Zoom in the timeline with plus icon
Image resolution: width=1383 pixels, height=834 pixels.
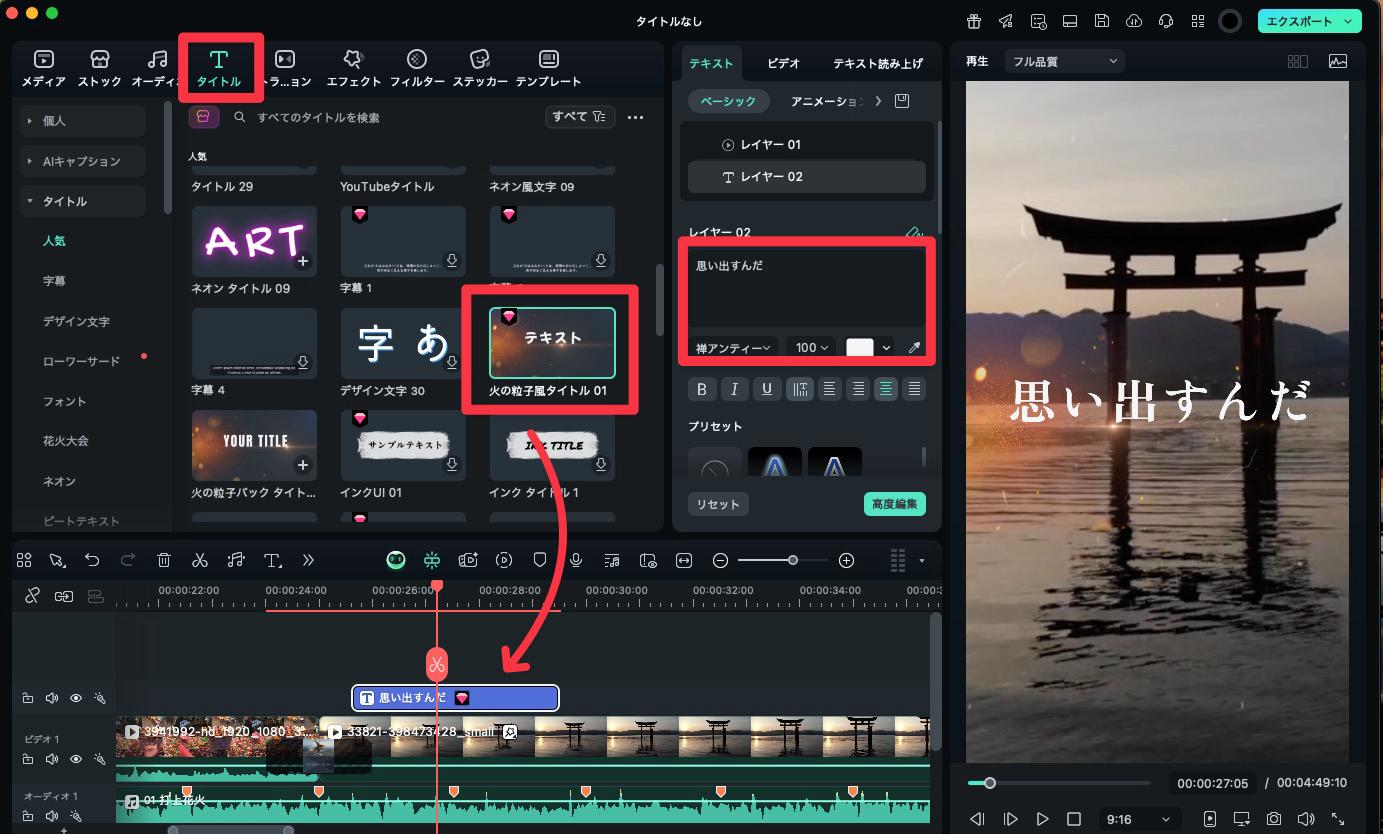[846, 560]
